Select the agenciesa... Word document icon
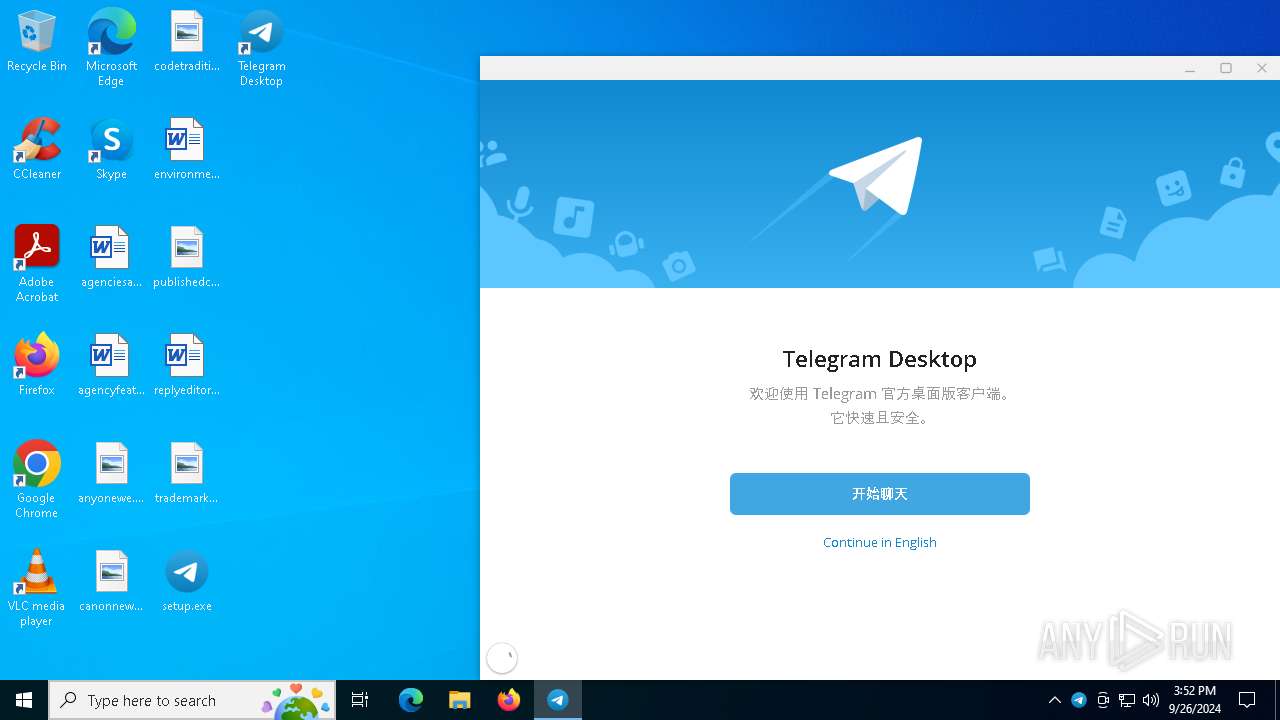This screenshot has height=720, width=1280. 111,258
